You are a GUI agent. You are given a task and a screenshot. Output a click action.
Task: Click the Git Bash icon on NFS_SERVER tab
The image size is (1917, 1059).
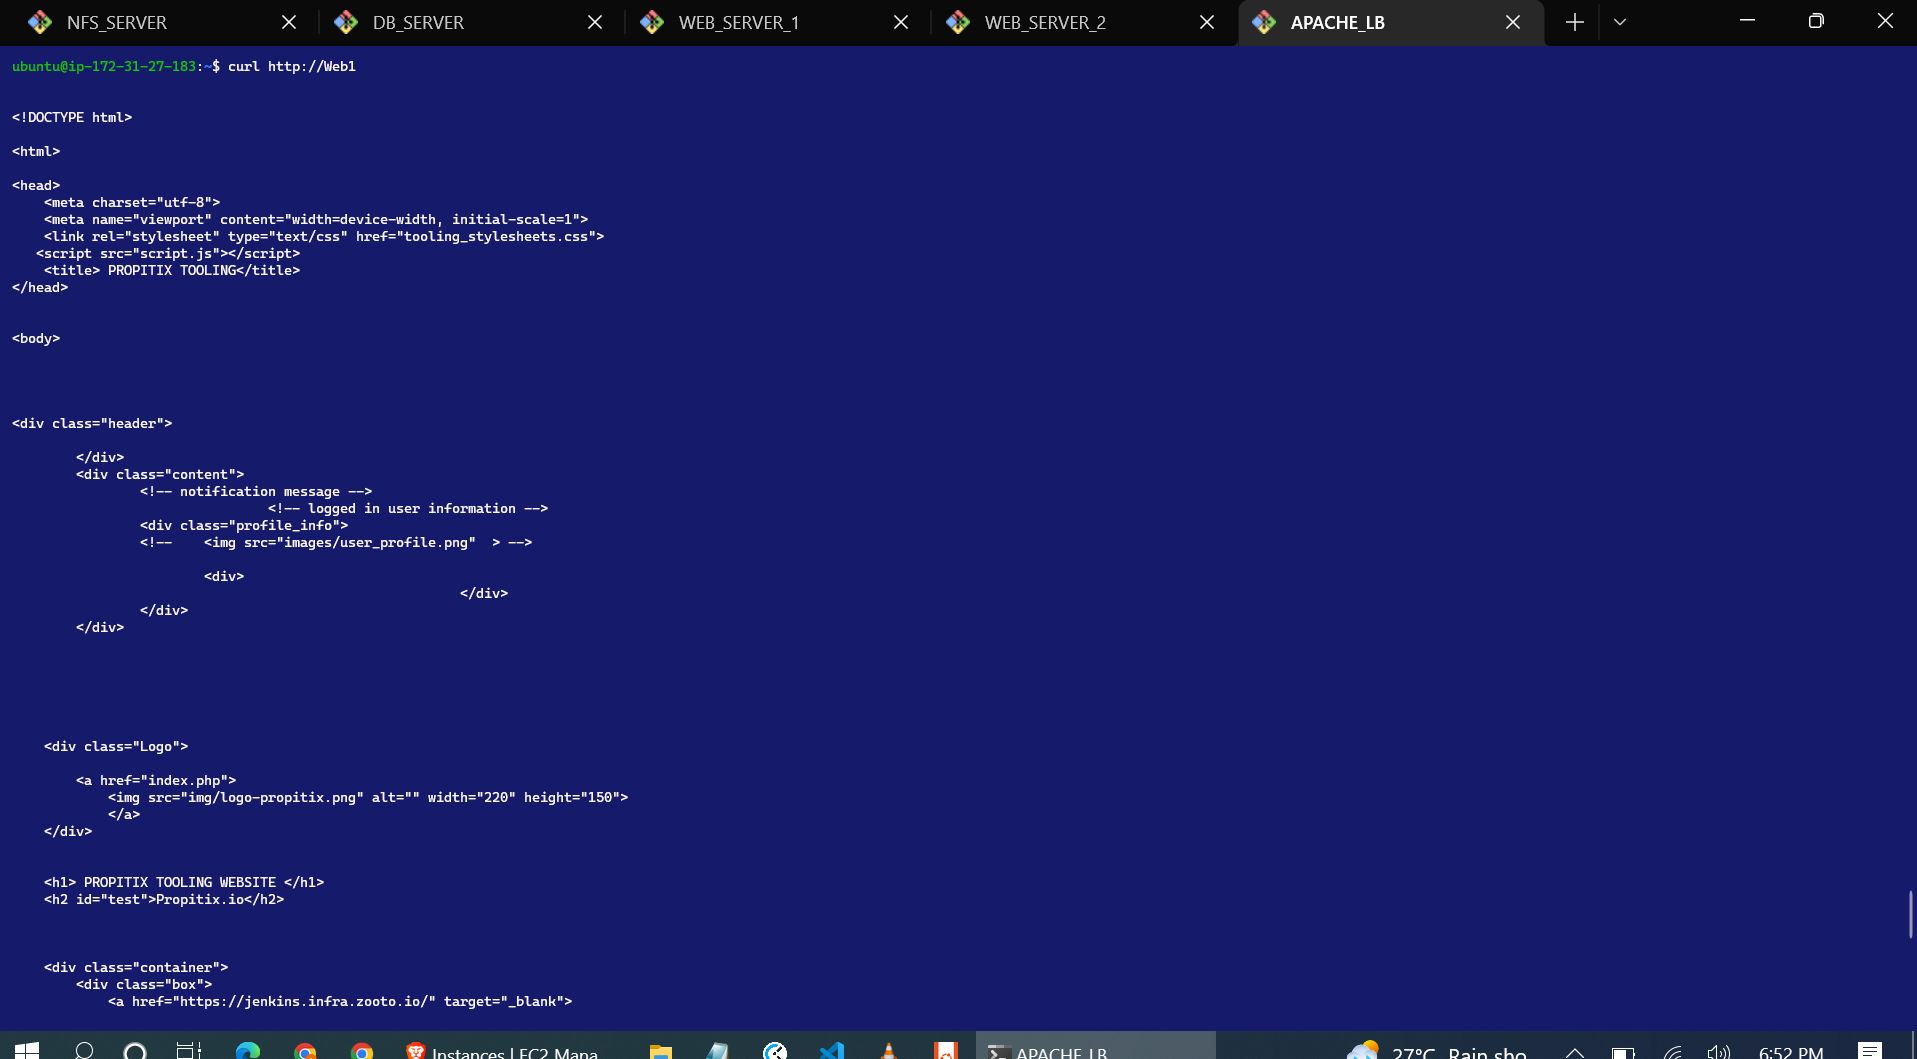click(x=40, y=22)
